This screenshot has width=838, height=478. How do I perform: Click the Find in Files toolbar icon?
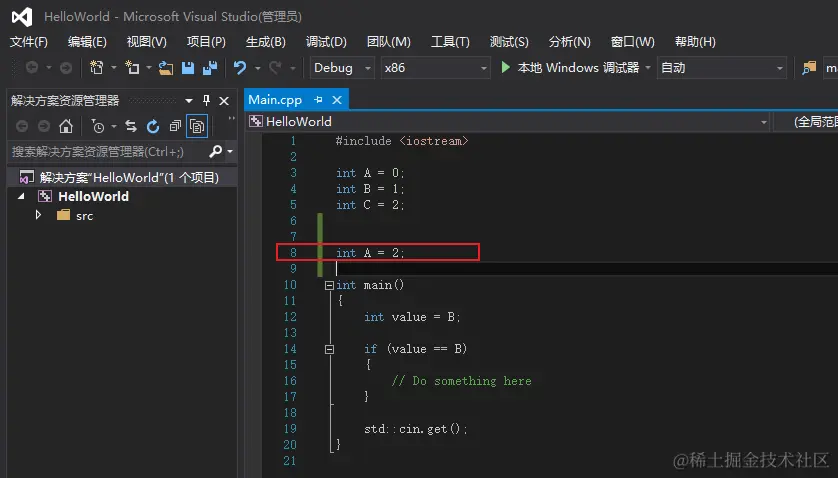[809, 67]
